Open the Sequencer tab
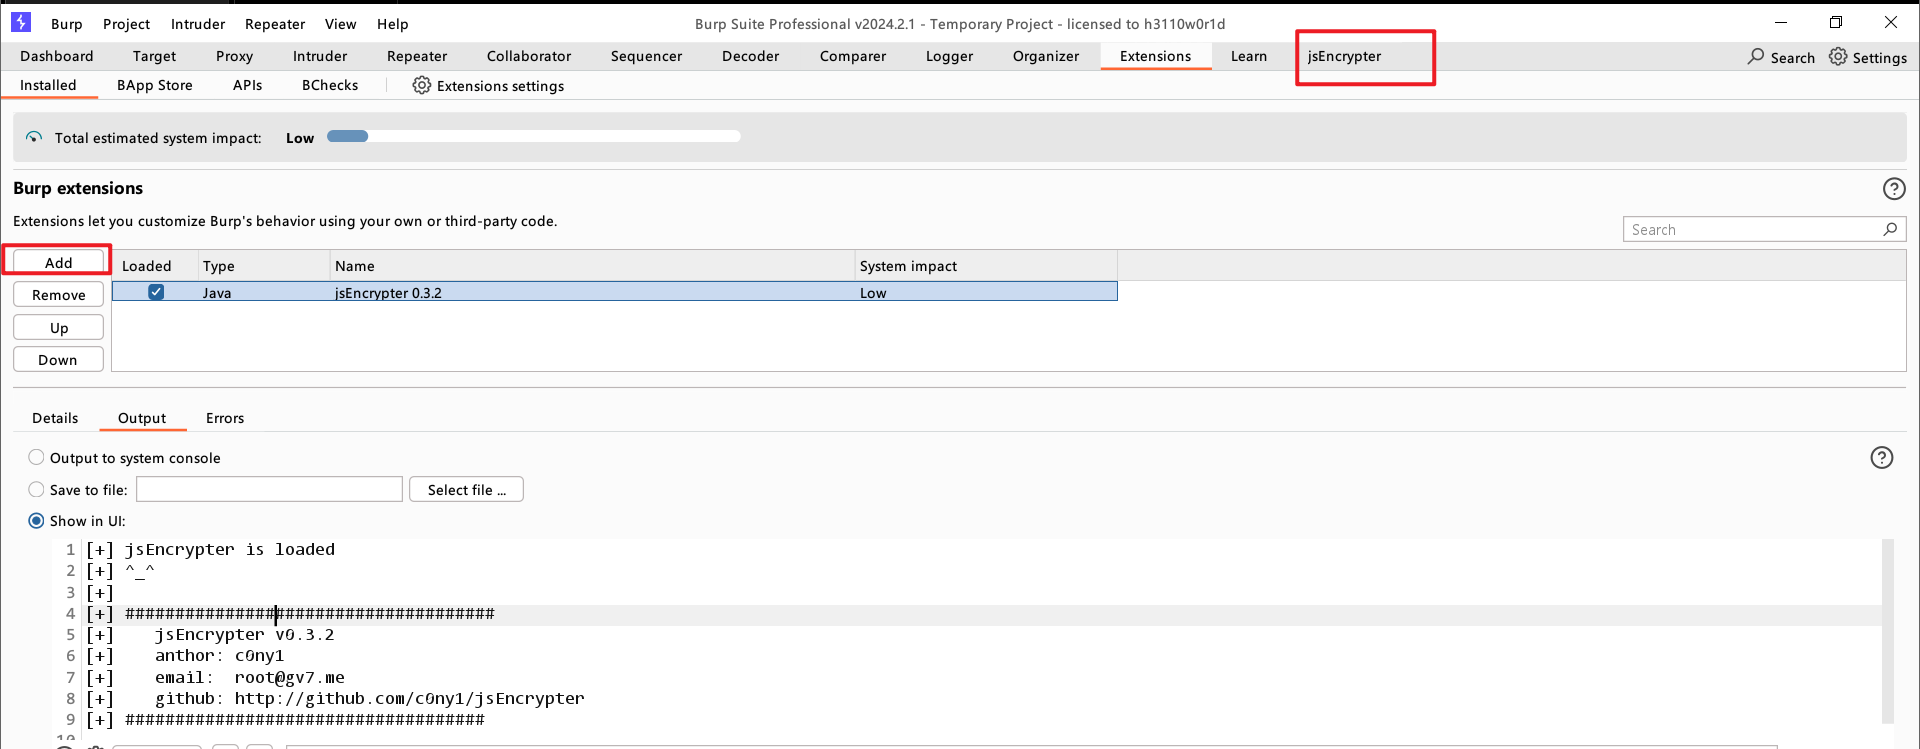This screenshot has width=1920, height=749. click(646, 56)
